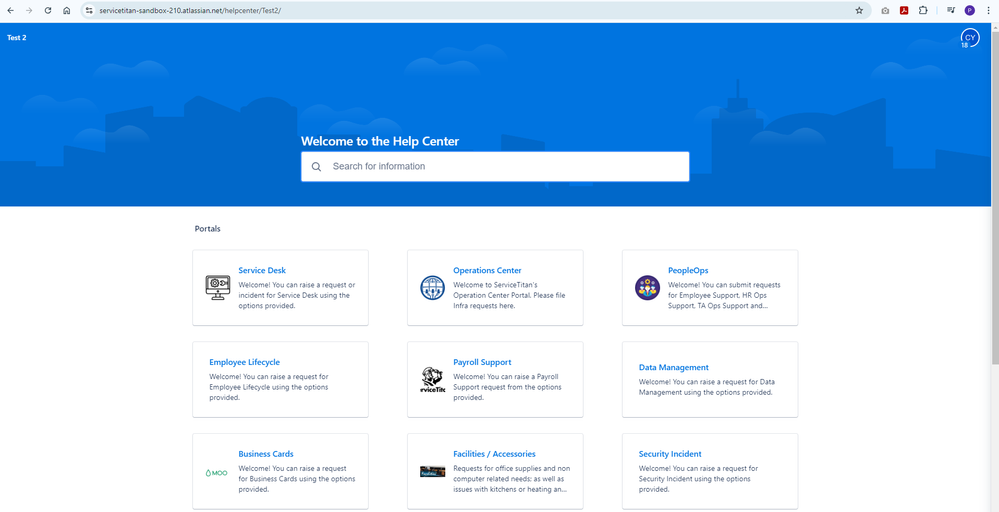Open the Employee Lifecycle portal link
Screen dimensions: 999x512
click(x=245, y=362)
